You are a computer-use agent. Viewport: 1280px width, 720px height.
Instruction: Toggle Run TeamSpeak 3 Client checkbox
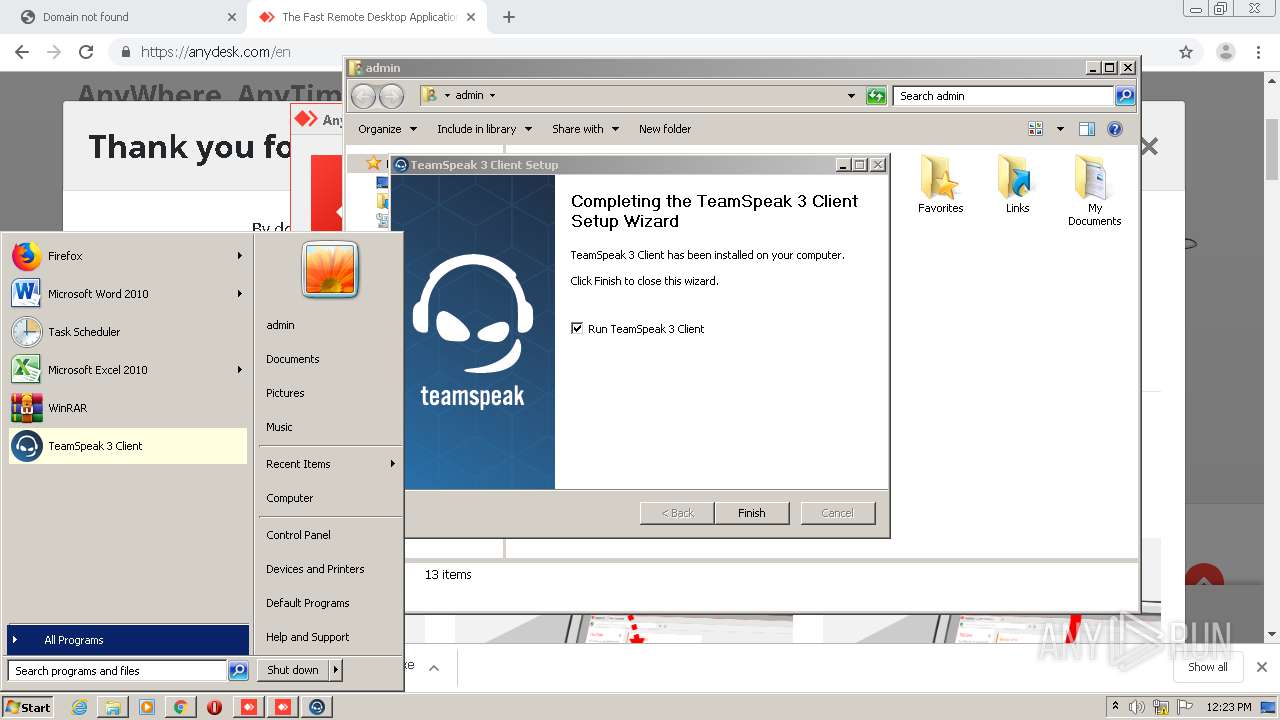point(577,328)
